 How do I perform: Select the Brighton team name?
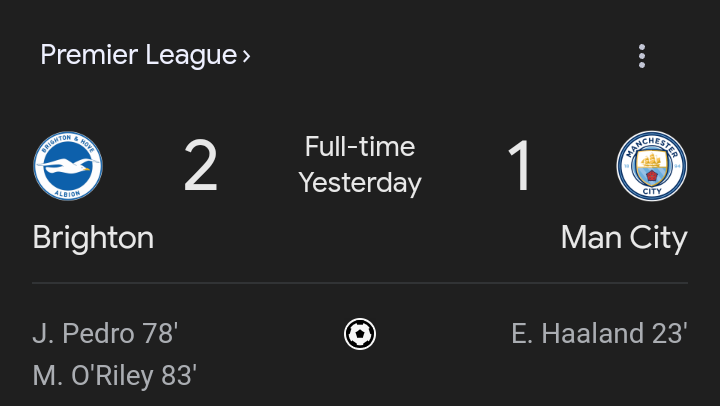(x=93, y=237)
